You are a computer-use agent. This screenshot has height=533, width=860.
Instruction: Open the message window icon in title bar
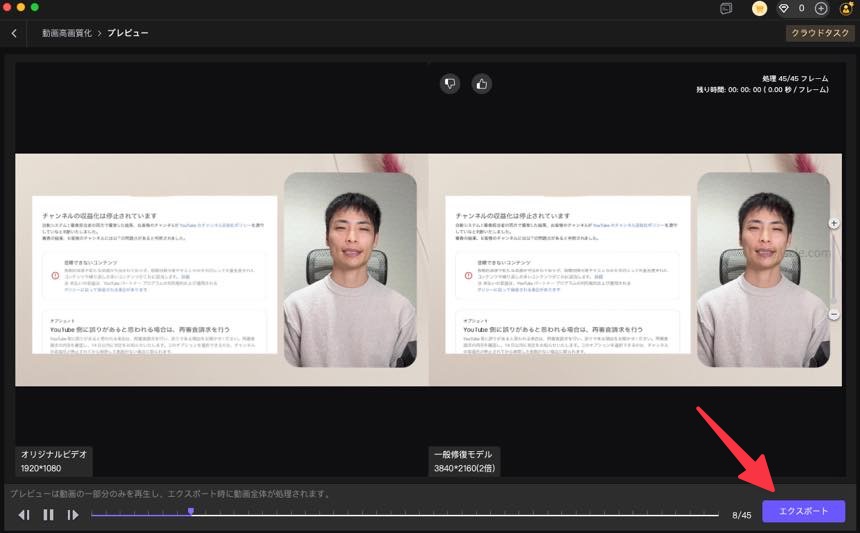click(x=726, y=8)
